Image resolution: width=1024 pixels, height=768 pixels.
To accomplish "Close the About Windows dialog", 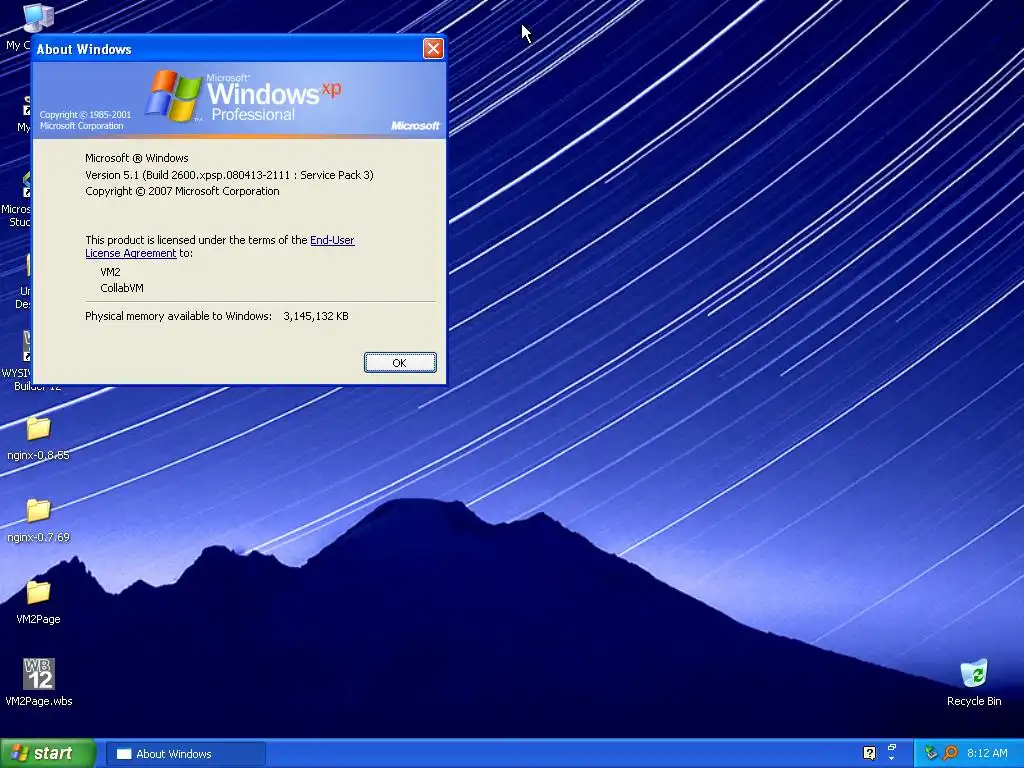I will click(x=433, y=48).
